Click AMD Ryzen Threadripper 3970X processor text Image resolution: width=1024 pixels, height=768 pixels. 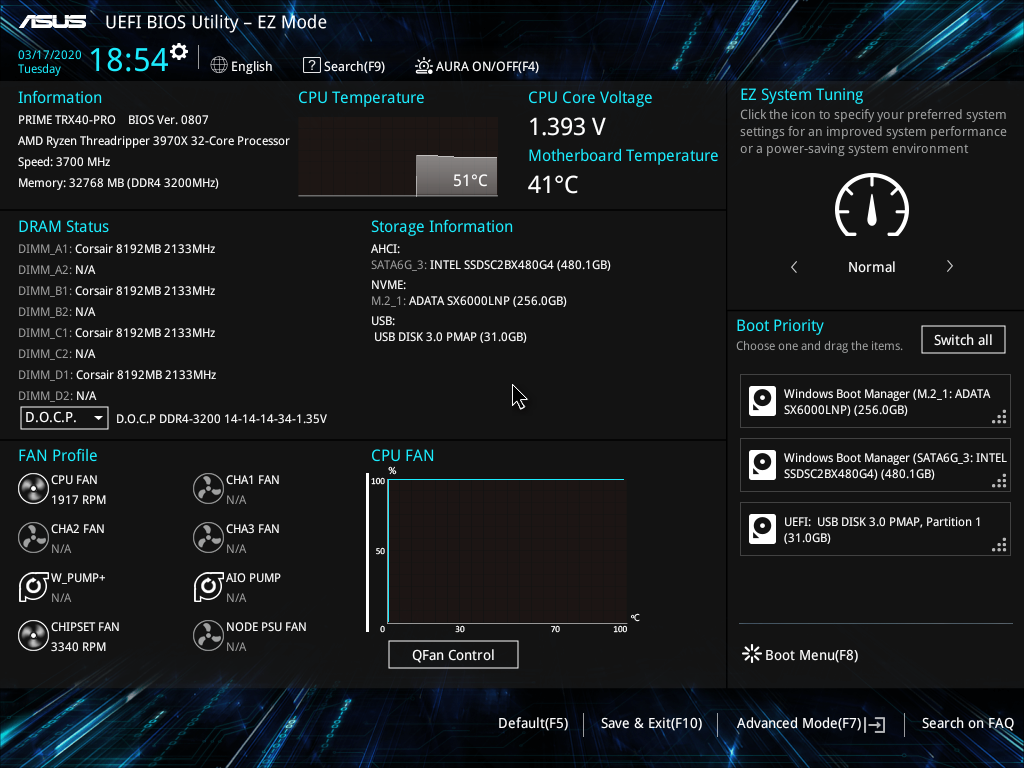tap(153, 141)
